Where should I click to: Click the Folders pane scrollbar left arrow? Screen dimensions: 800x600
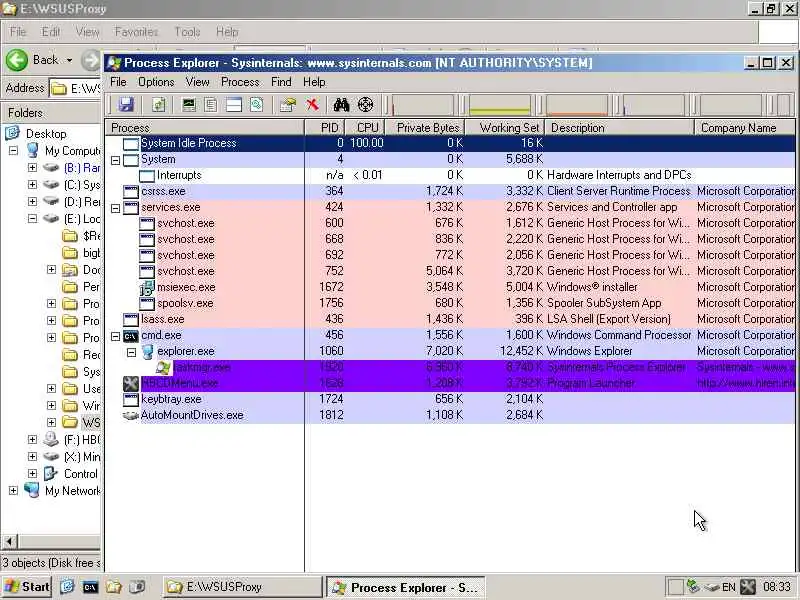click(9, 541)
